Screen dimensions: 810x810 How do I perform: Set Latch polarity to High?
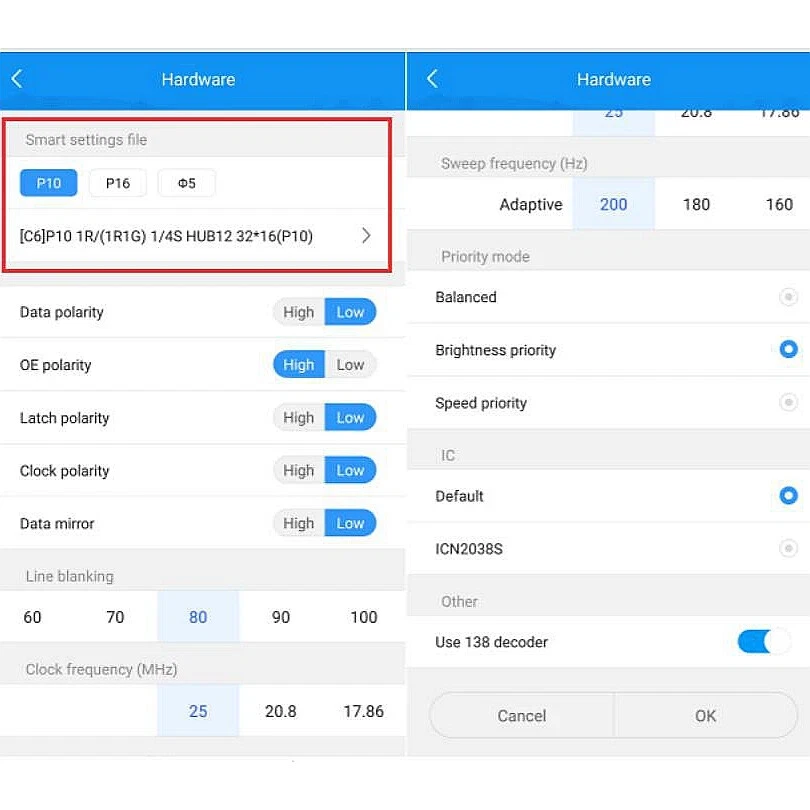[x=298, y=418]
